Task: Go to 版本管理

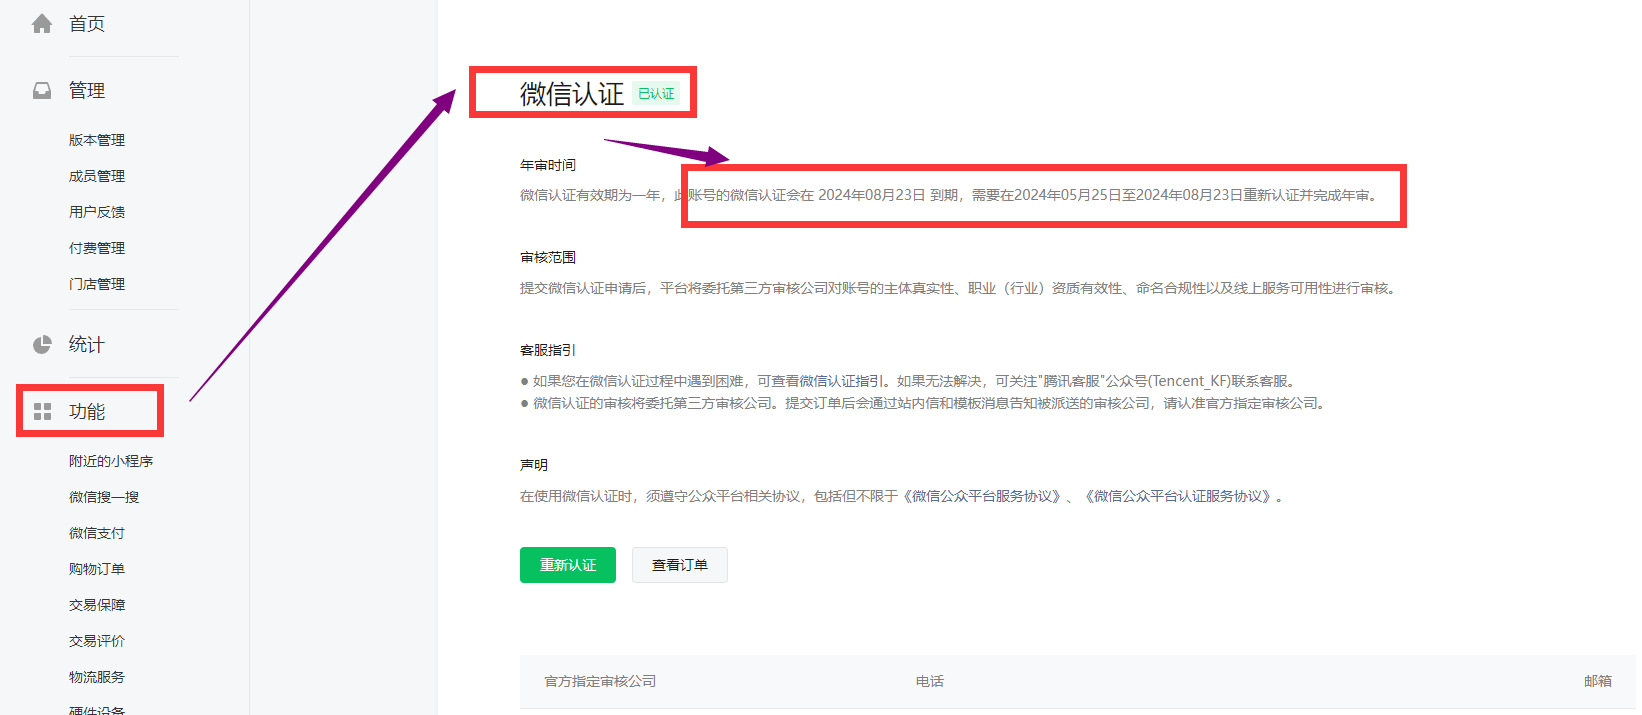Action: pos(97,140)
